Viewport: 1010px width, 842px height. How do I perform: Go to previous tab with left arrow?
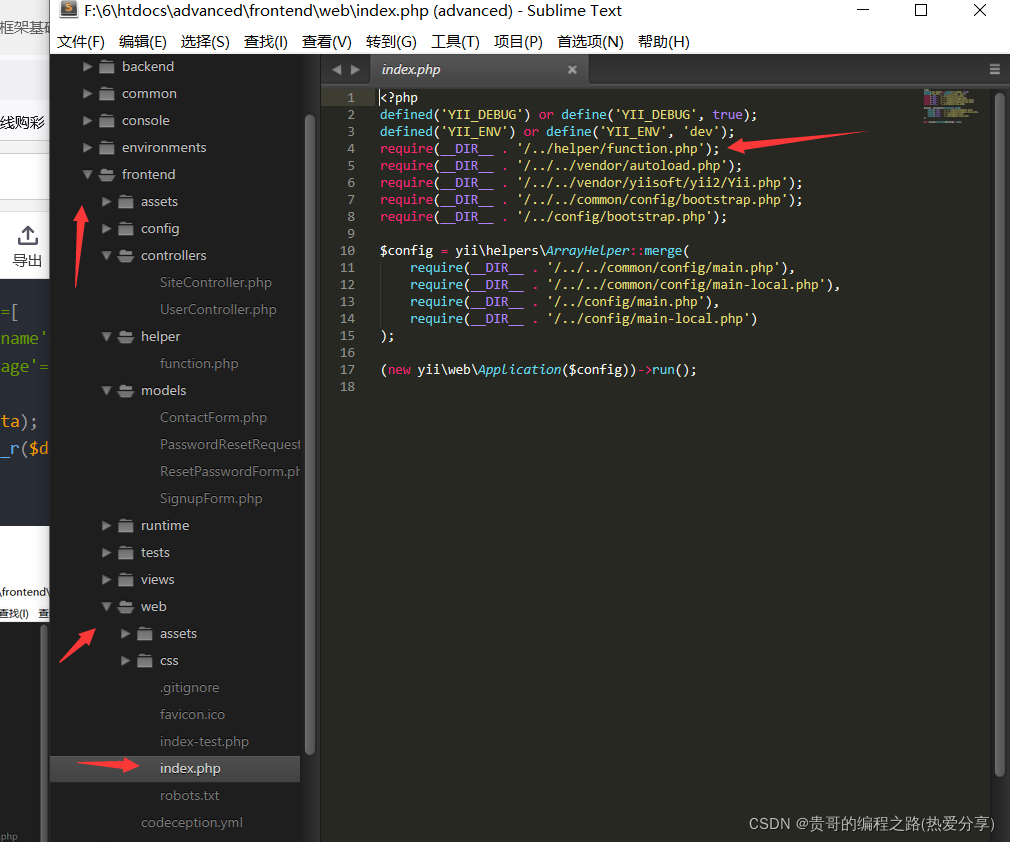click(x=336, y=70)
